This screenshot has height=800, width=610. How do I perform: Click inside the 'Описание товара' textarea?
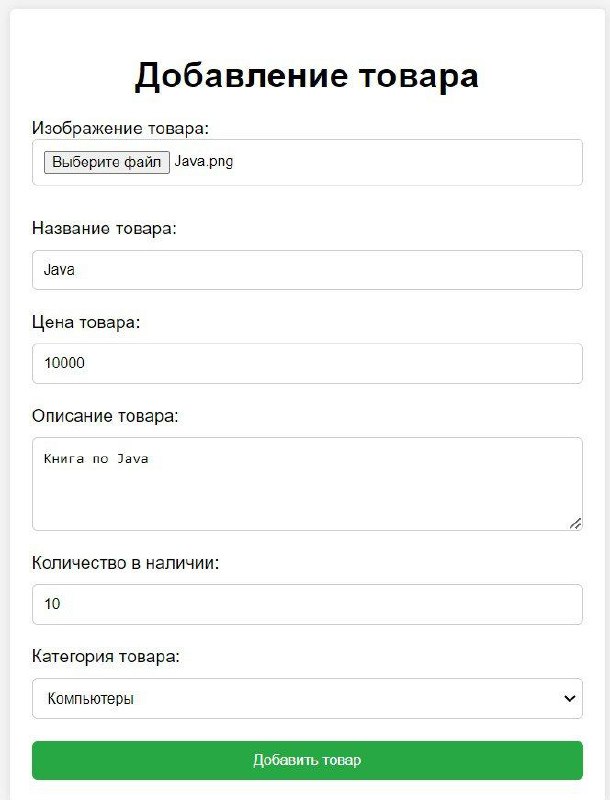pyautogui.click(x=307, y=484)
